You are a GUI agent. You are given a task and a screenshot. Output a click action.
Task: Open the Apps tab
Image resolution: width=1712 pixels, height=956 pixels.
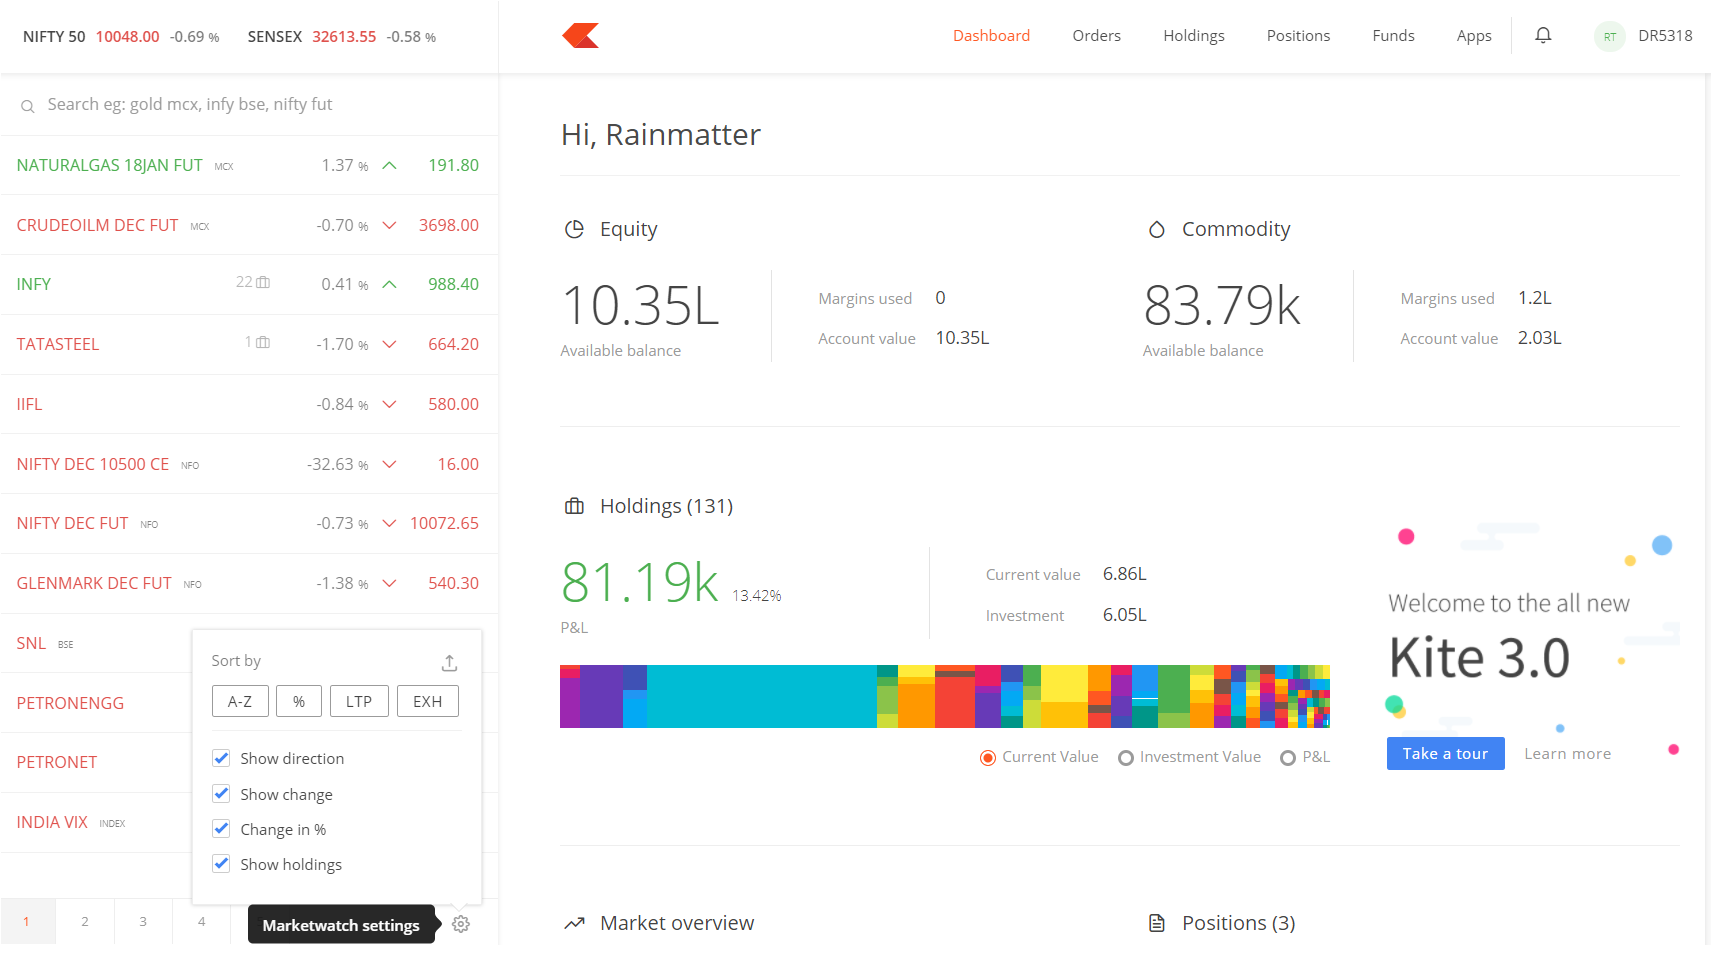pos(1474,36)
